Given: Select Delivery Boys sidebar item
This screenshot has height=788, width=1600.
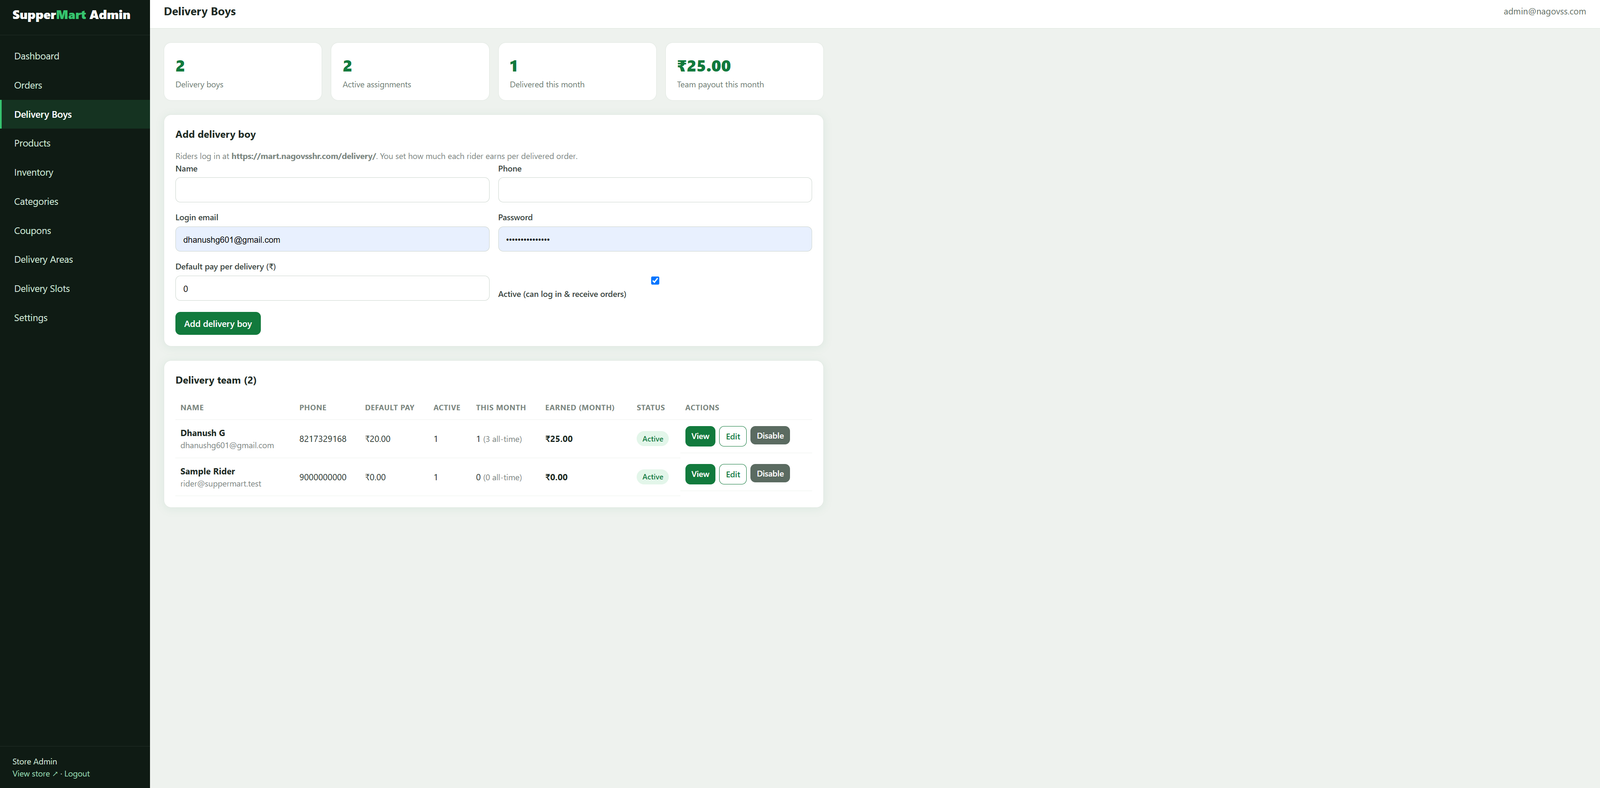Looking at the screenshot, I should coord(75,114).
